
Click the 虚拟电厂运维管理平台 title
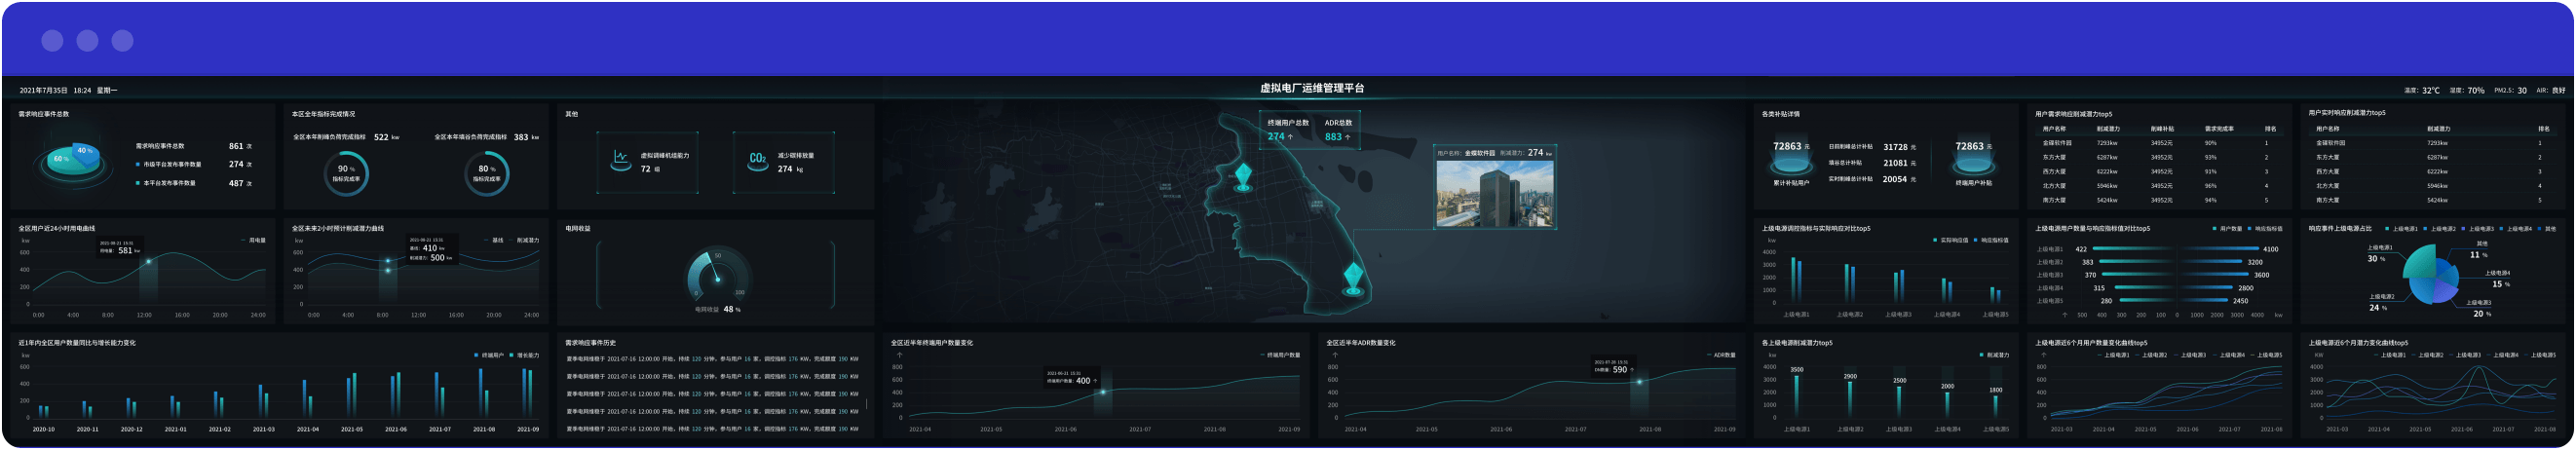1311,88
